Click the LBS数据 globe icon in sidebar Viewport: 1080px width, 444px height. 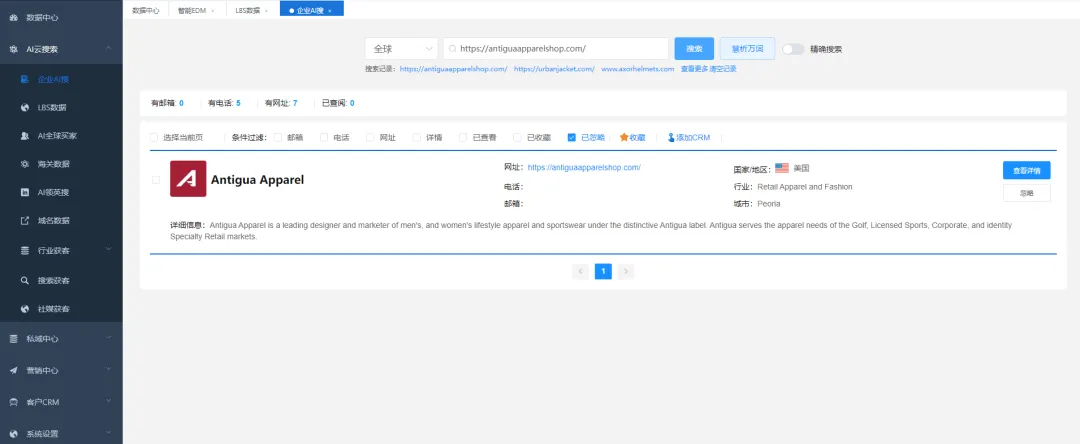(x=25, y=108)
